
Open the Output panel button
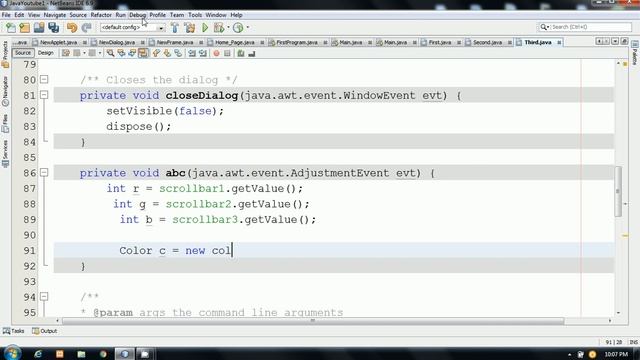tap(44, 331)
